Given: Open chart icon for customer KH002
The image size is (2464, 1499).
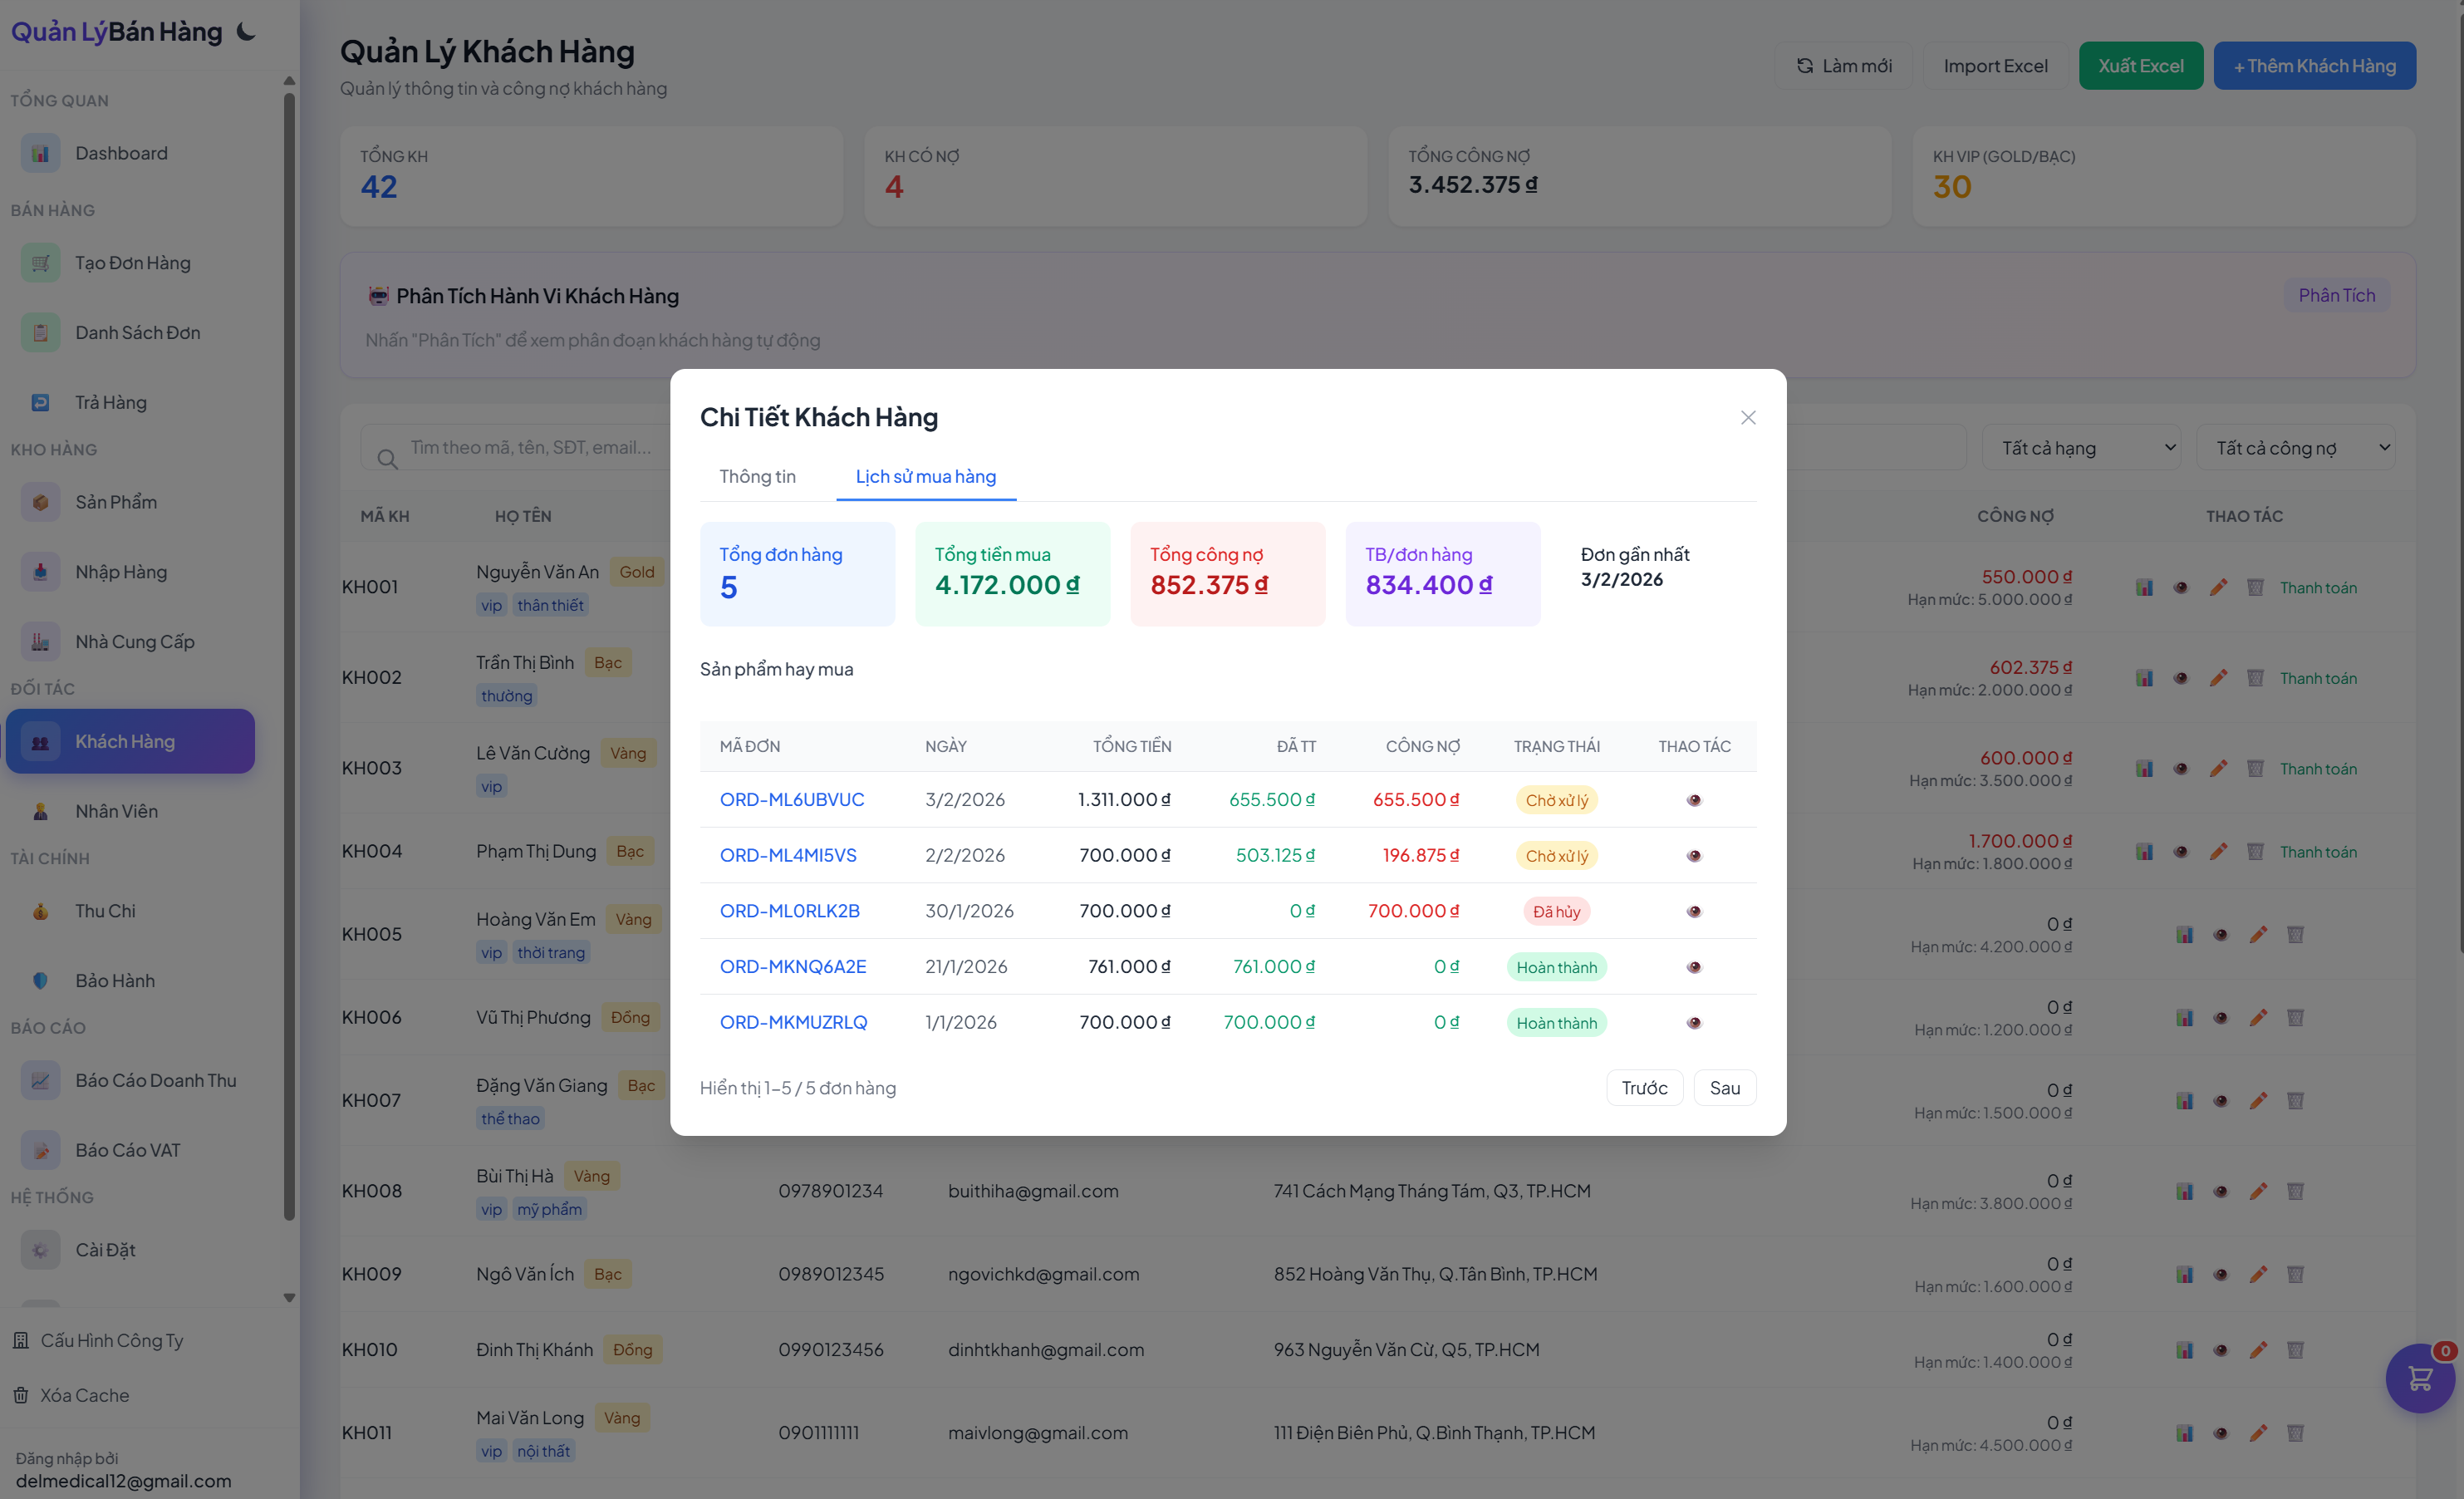Looking at the screenshot, I should click(2143, 678).
